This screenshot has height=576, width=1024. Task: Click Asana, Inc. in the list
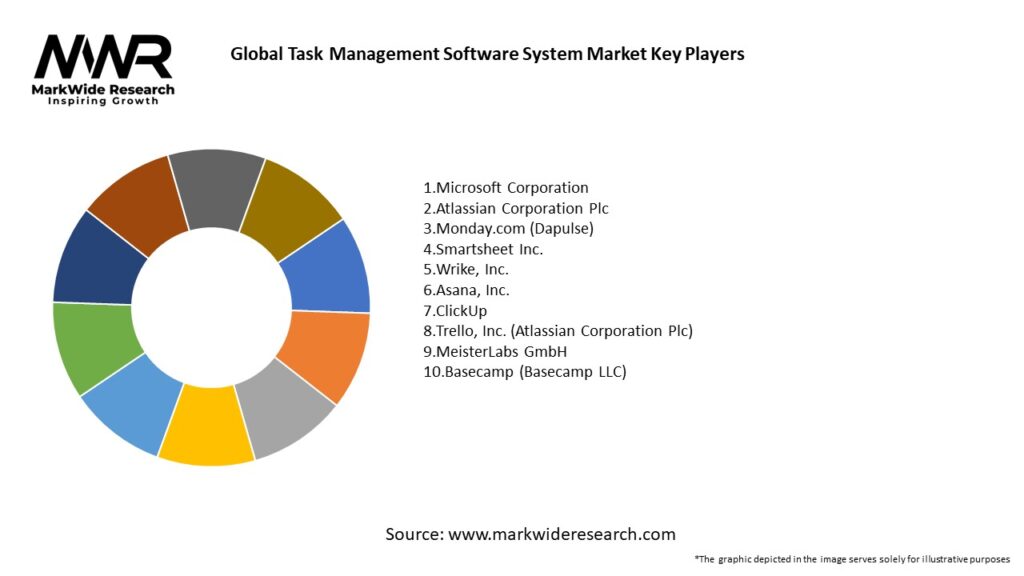[466, 290]
